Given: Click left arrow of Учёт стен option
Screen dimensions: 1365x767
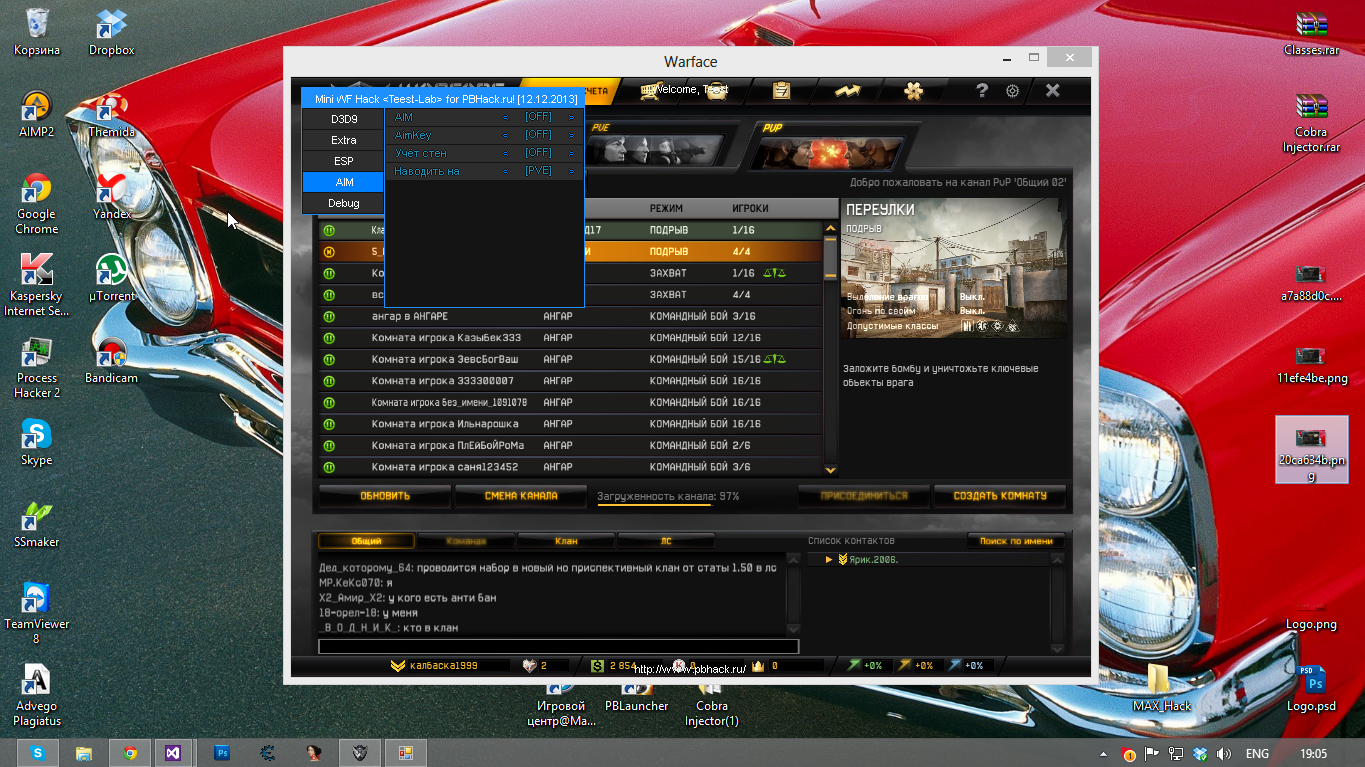Looking at the screenshot, I should (x=505, y=154).
